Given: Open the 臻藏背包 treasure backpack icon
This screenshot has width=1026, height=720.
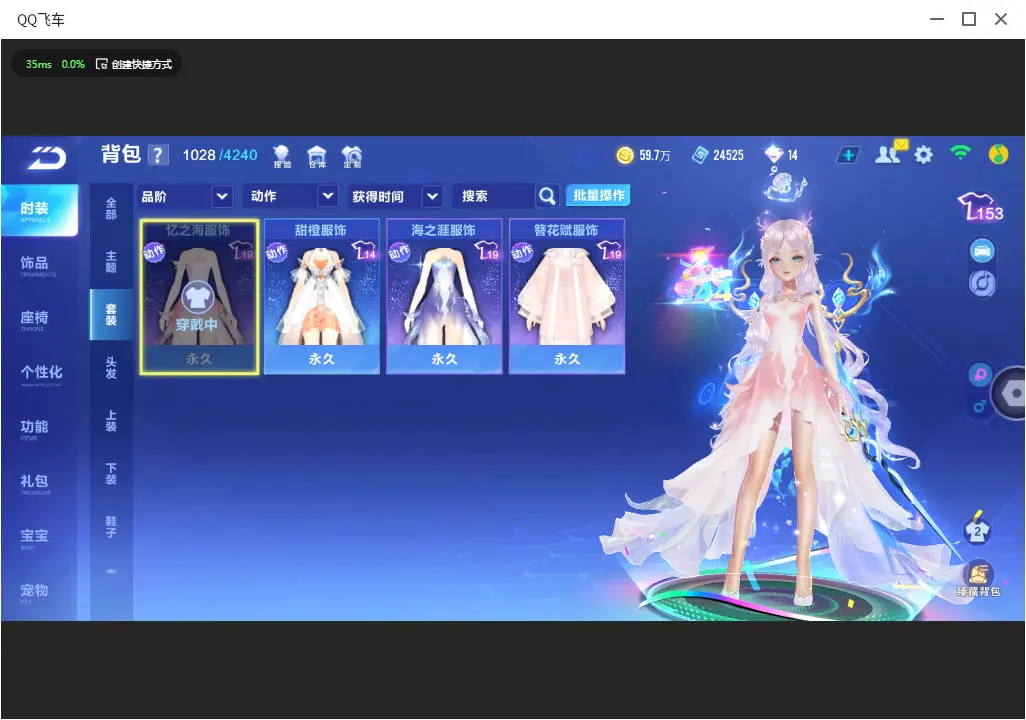Looking at the screenshot, I should pos(978,579).
